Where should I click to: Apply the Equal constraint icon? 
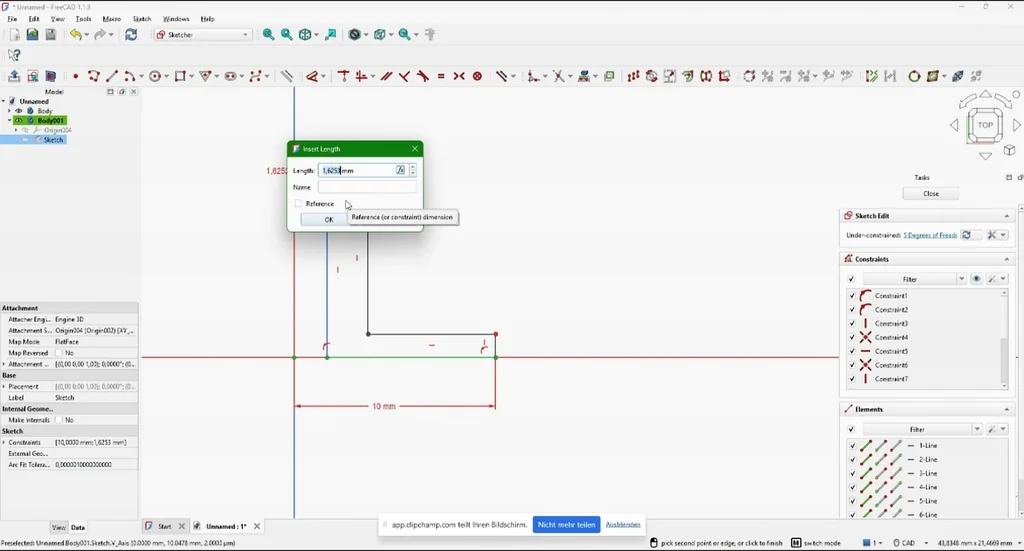point(441,76)
